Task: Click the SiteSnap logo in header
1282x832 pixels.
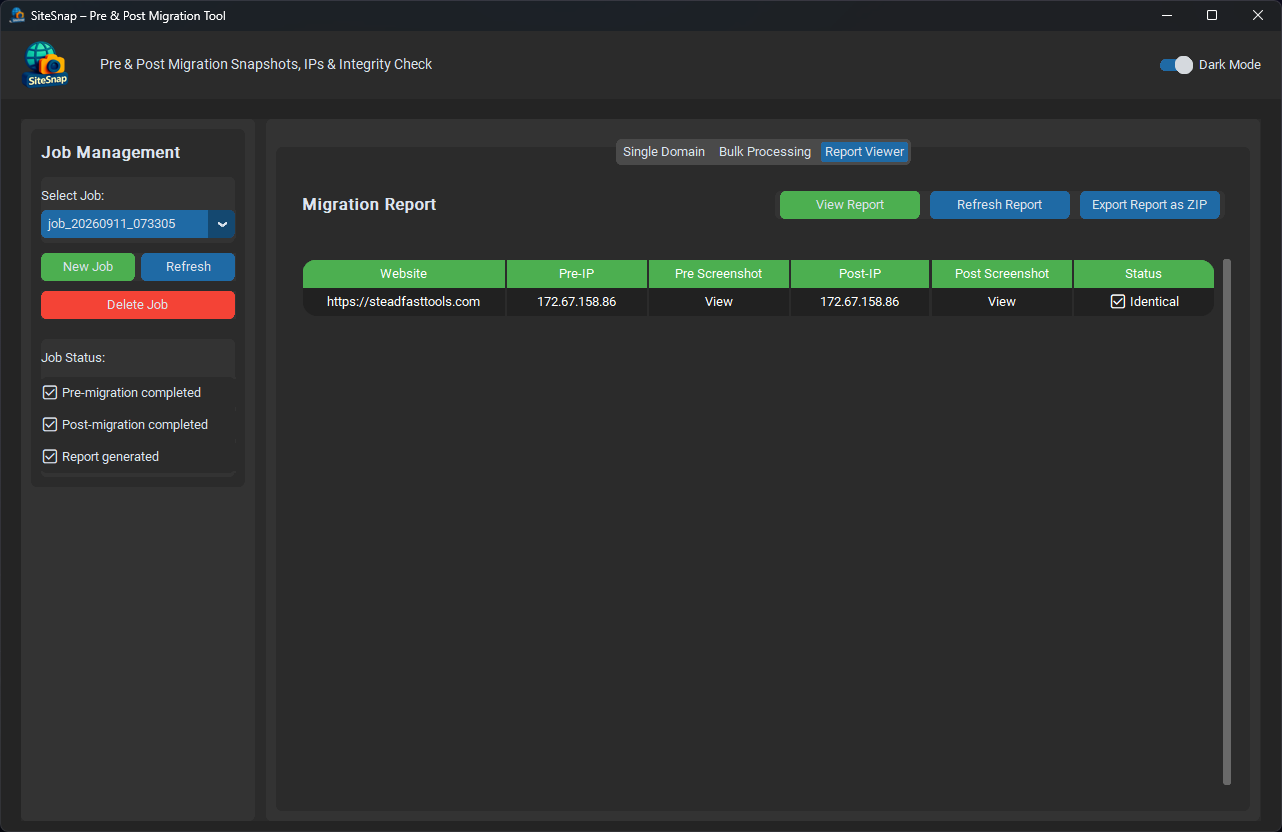Action: pyautogui.click(x=46, y=65)
